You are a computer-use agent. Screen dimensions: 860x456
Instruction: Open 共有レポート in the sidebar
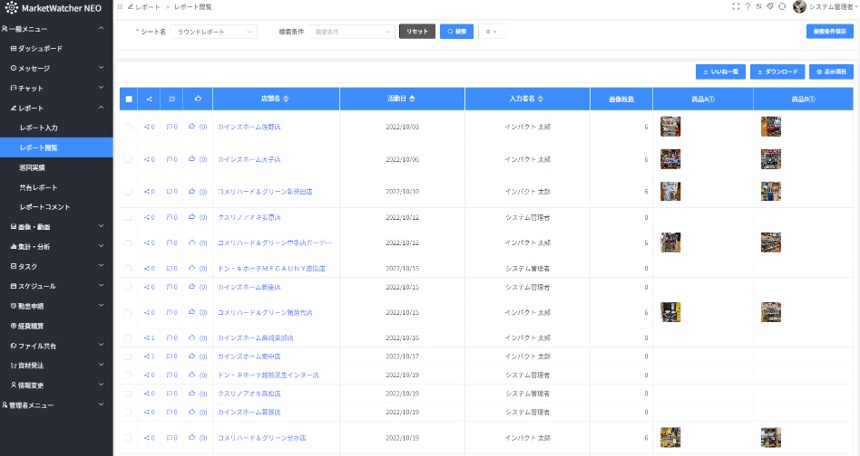click(x=56, y=187)
